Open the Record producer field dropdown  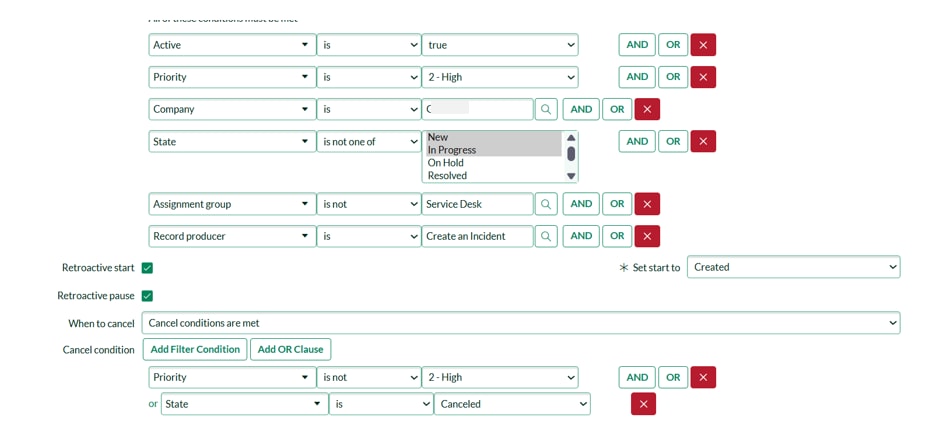tap(232, 236)
